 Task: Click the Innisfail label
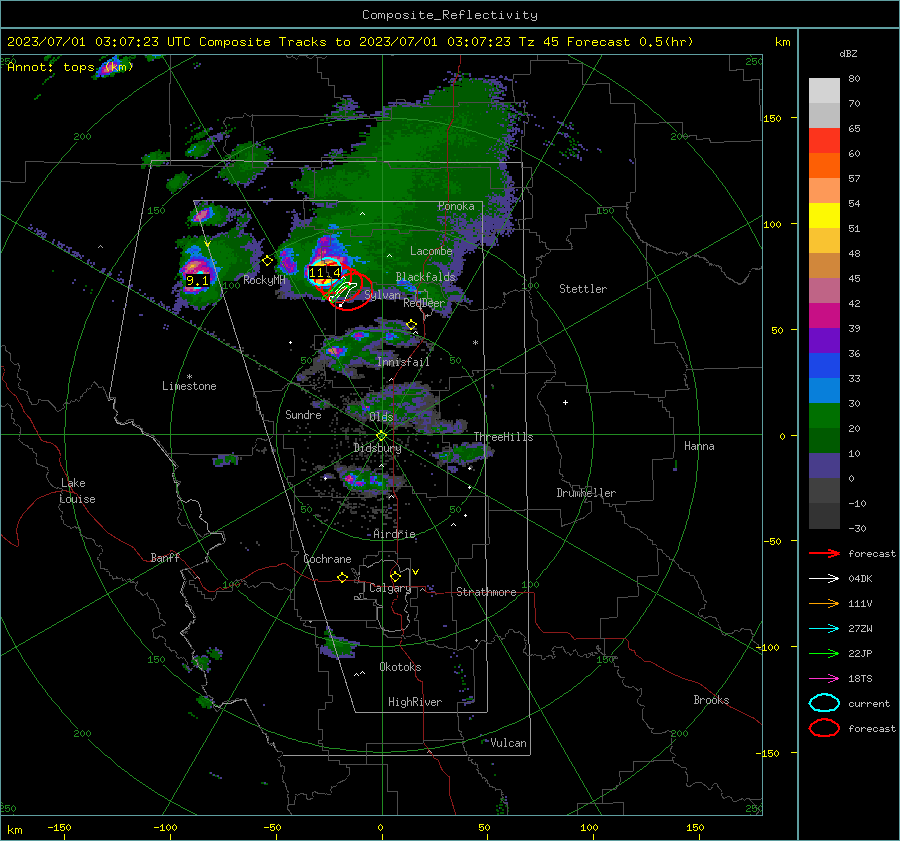pyautogui.click(x=403, y=362)
